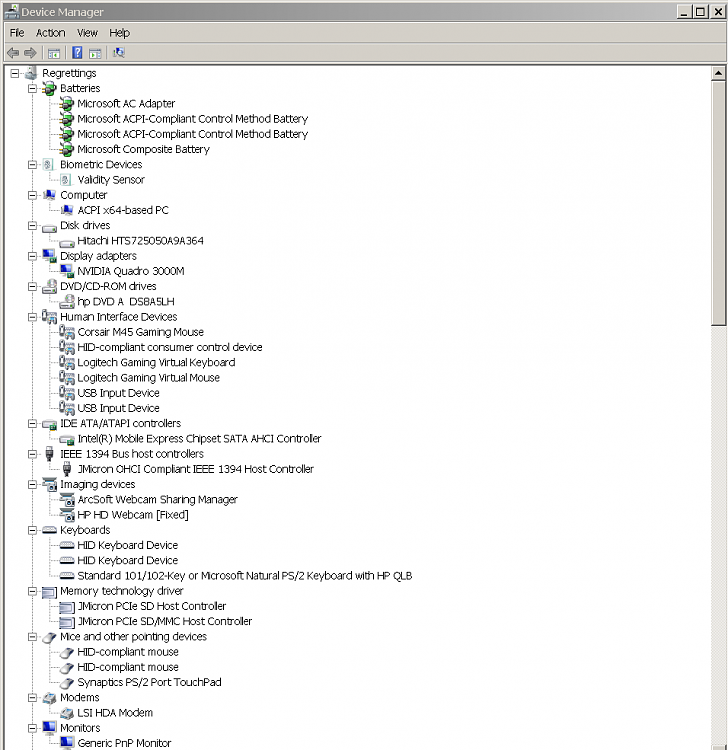Select Logitech Gaming Virtual Keyboard
Image resolution: width=728 pixels, height=750 pixels.
[x=156, y=363]
